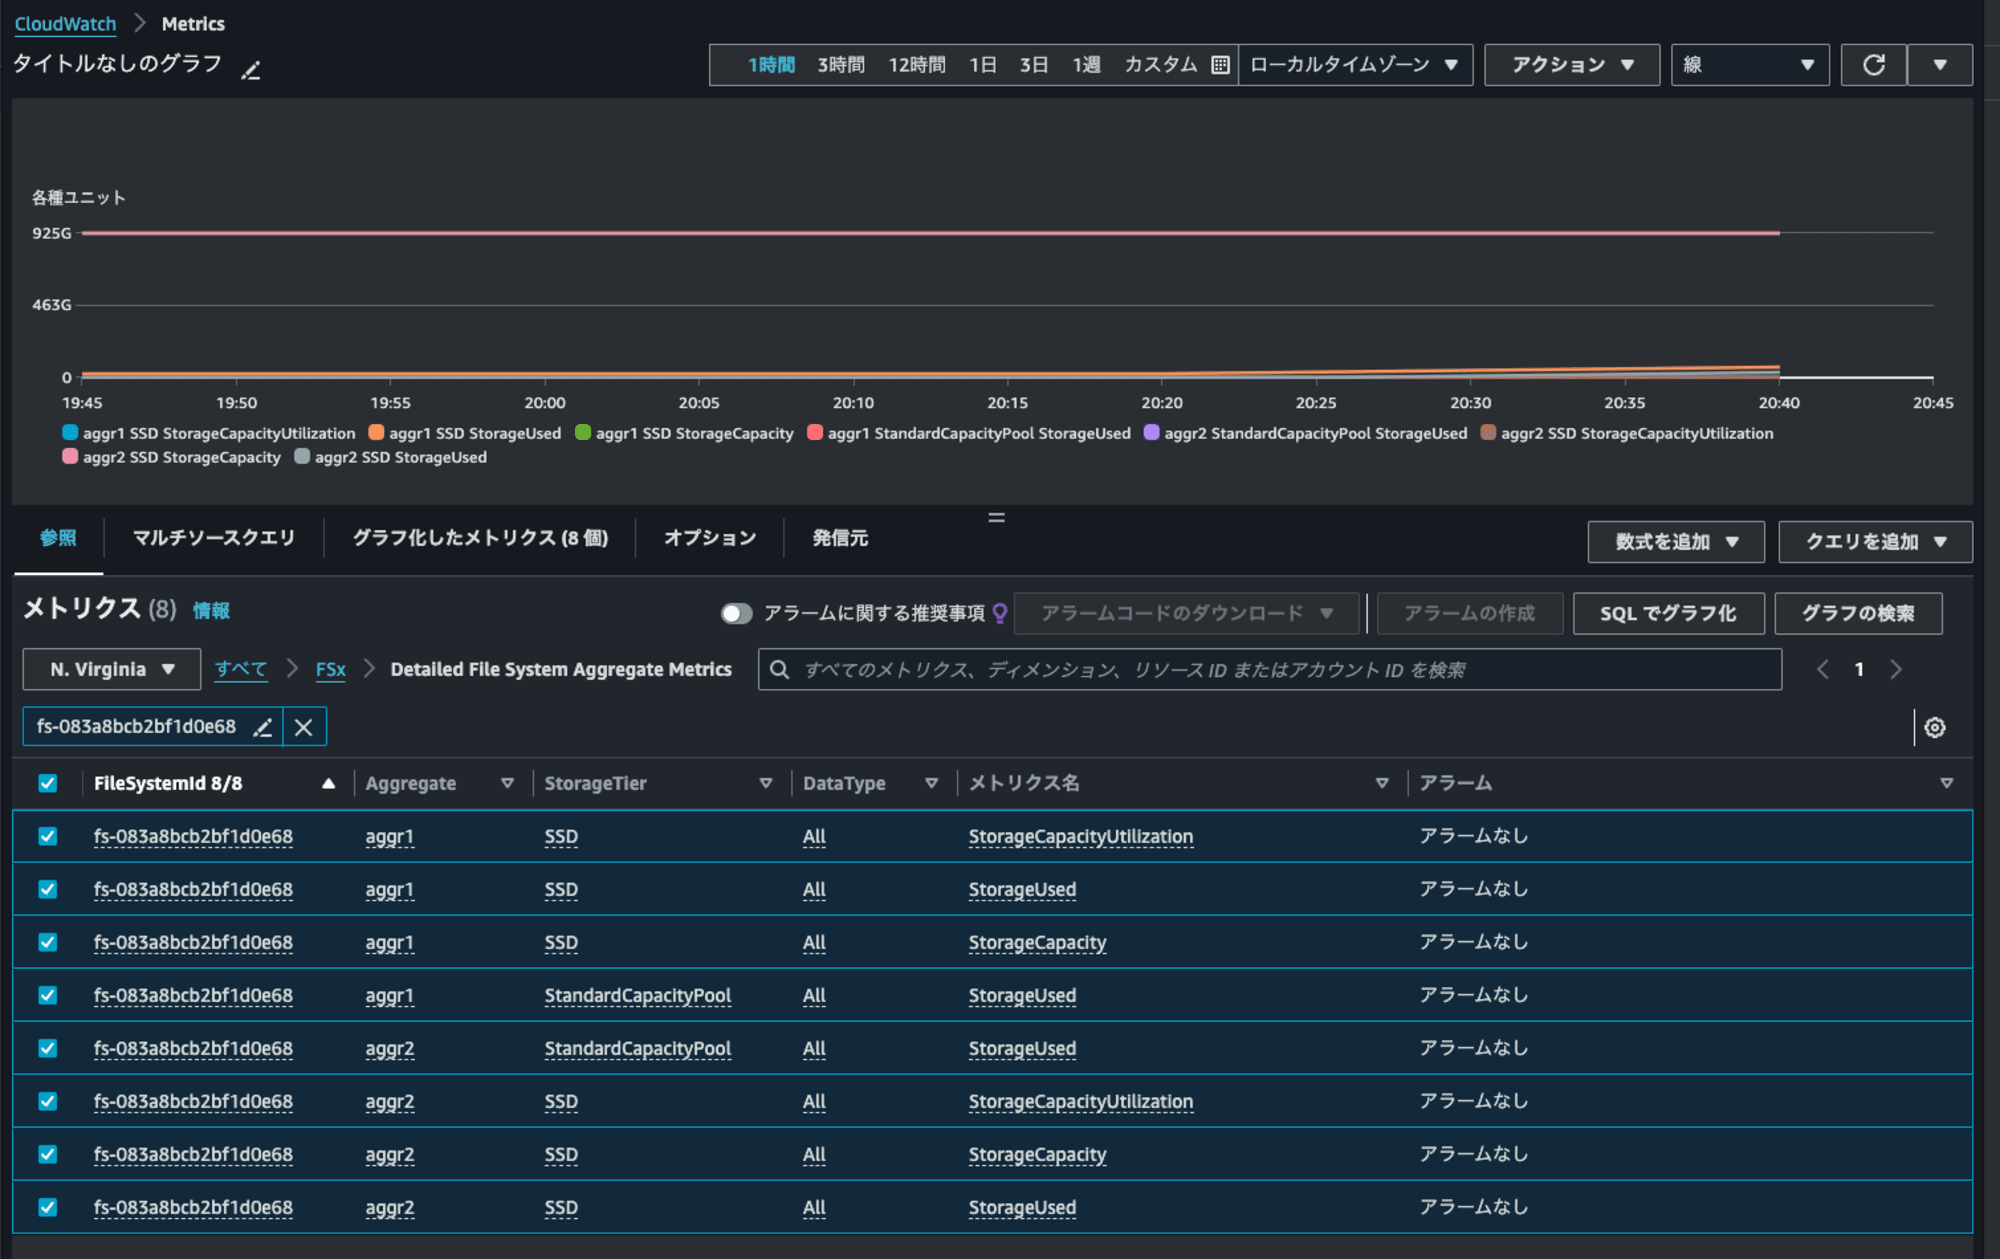2000x1259 pixels.
Task: Uncheck aggr1 SSD StorageCapacity row
Action: tap(47, 942)
